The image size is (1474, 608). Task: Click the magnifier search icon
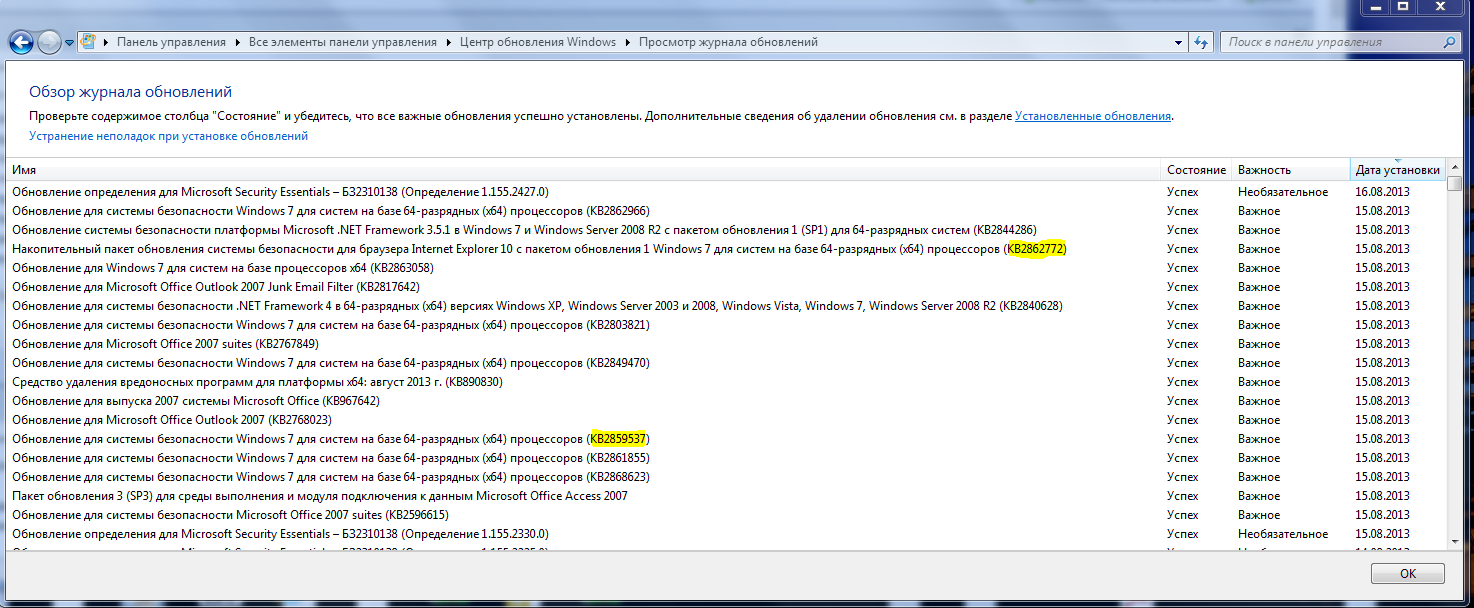(1449, 42)
